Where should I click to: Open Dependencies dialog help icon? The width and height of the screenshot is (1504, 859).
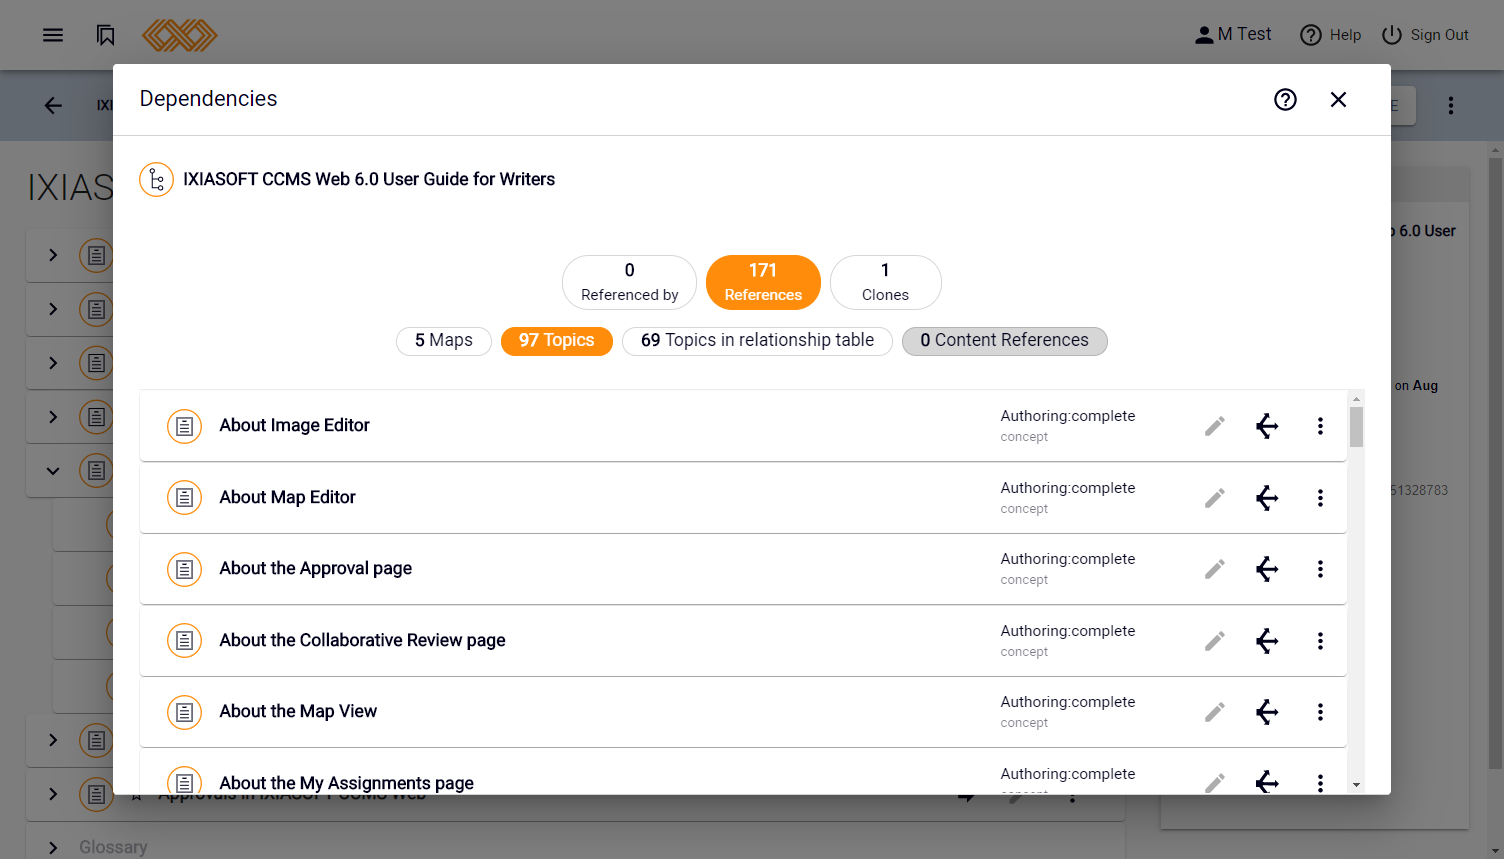pyautogui.click(x=1285, y=100)
